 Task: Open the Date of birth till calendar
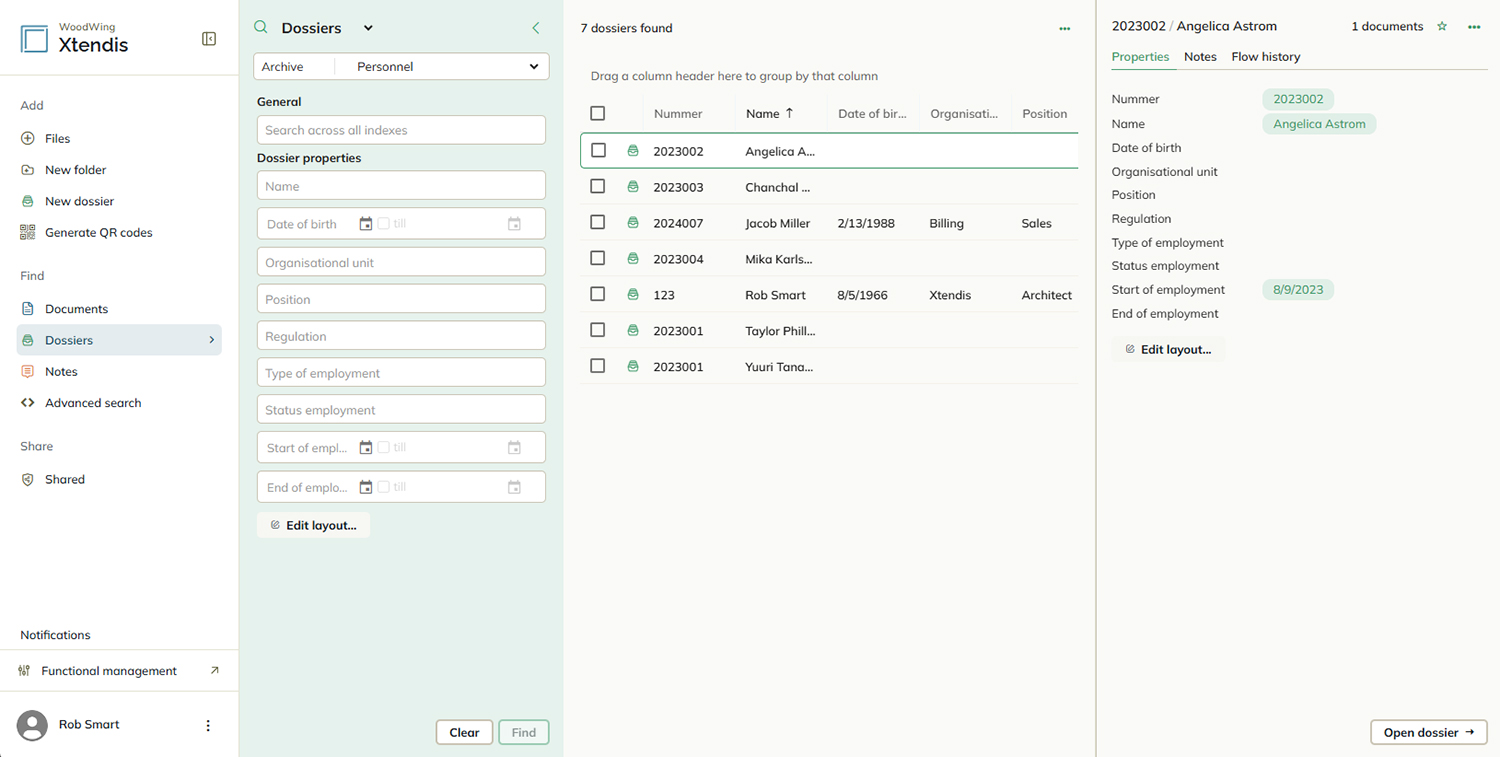point(514,224)
